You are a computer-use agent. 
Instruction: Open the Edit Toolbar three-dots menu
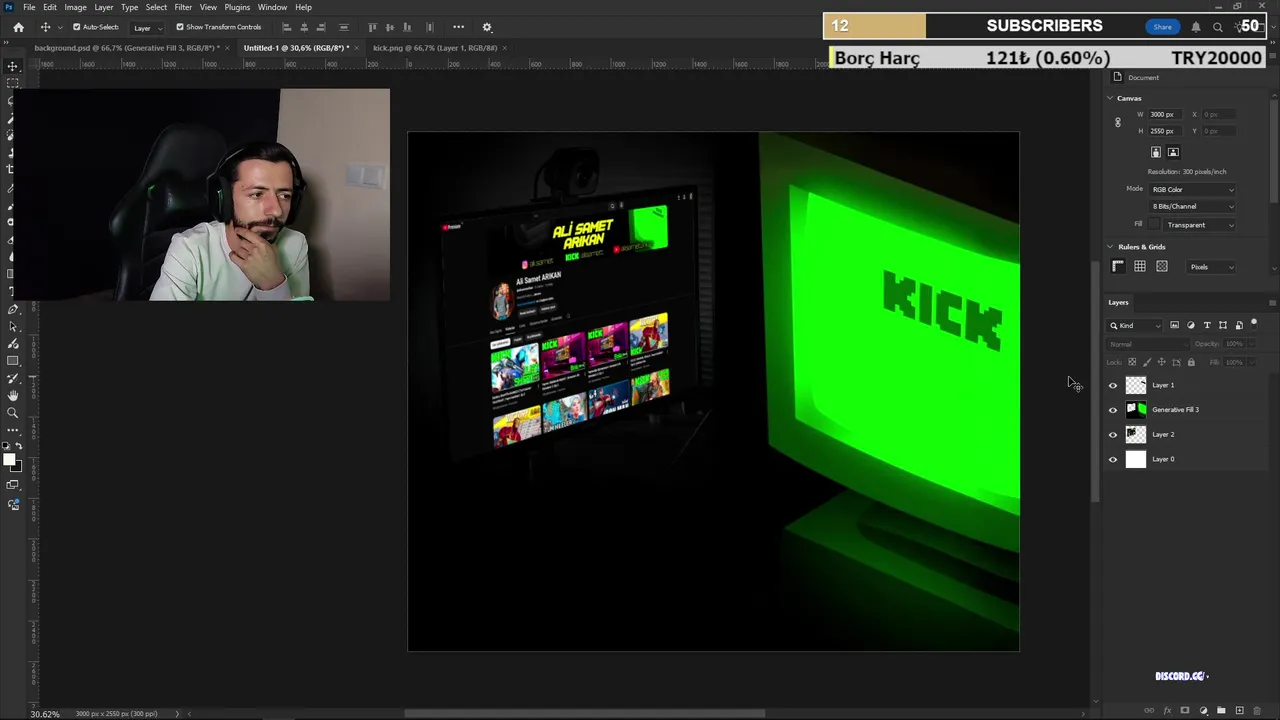pos(13,430)
